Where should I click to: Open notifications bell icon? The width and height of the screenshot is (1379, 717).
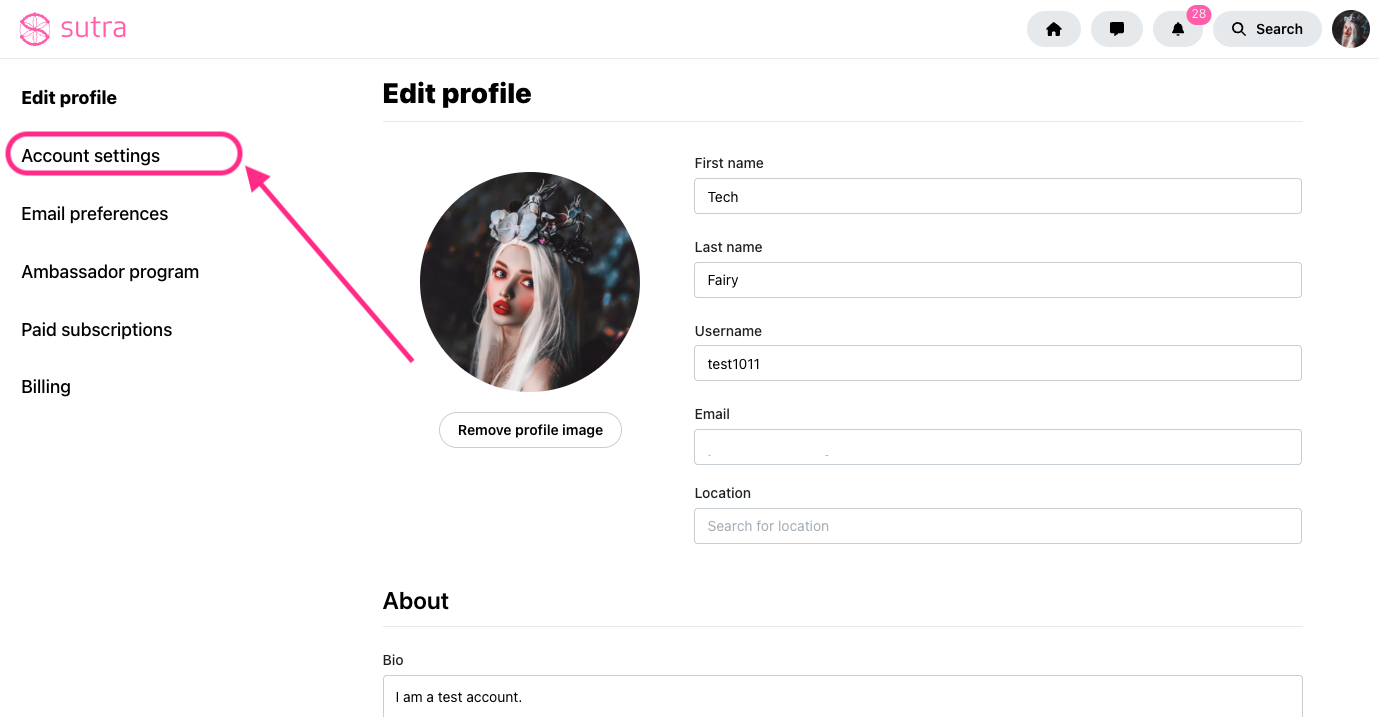click(x=1178, y=29)
